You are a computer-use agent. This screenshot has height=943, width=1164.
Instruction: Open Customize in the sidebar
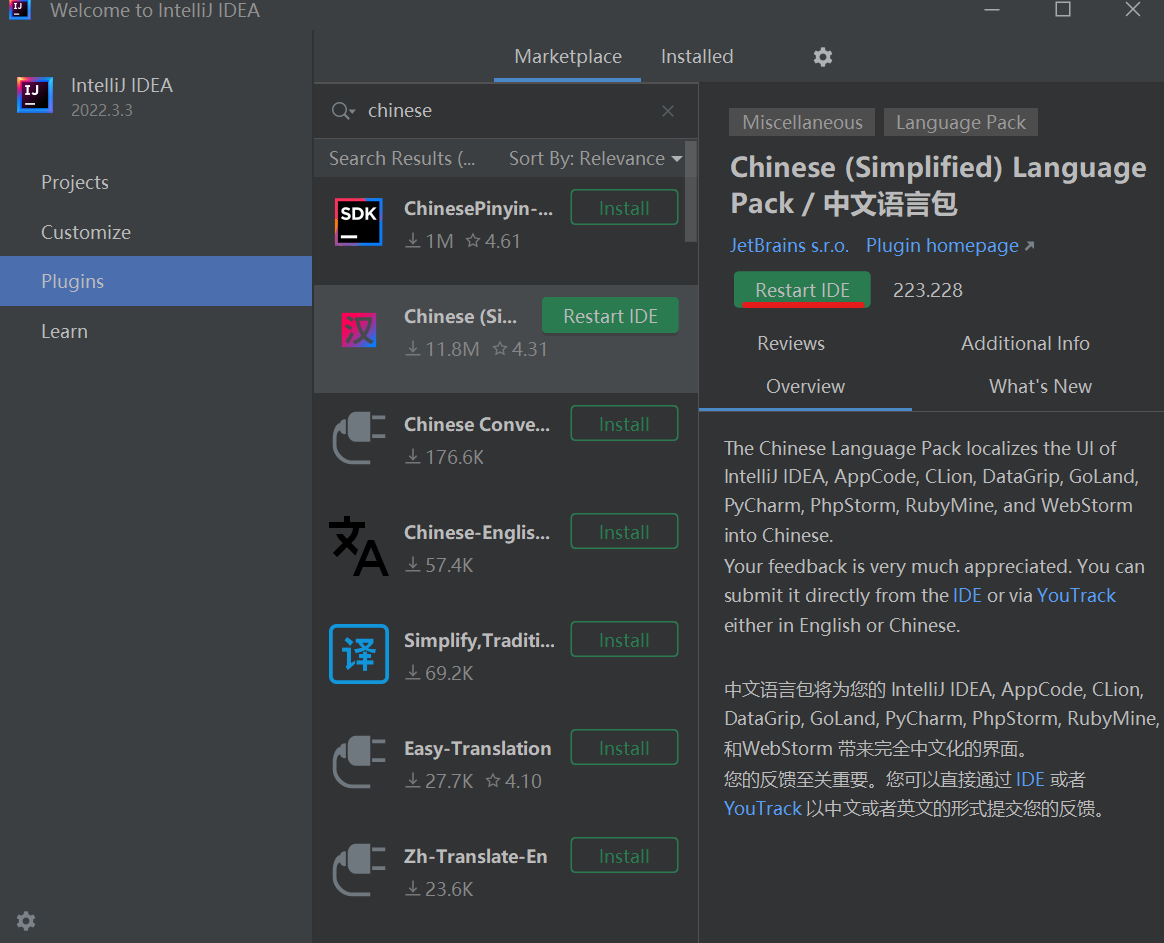(x=156, y=232)
